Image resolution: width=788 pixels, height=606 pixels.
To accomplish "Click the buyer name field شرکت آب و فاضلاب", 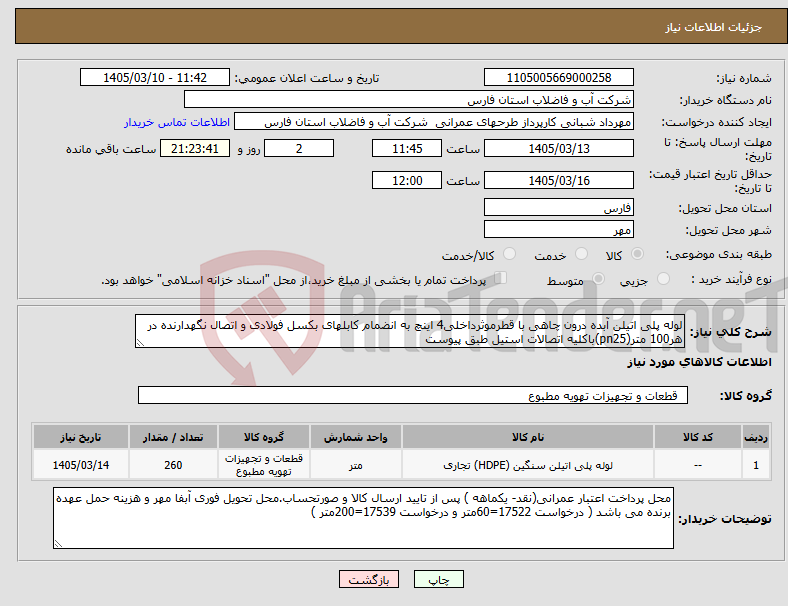I will pyautogui.click(x=409, y=99).
